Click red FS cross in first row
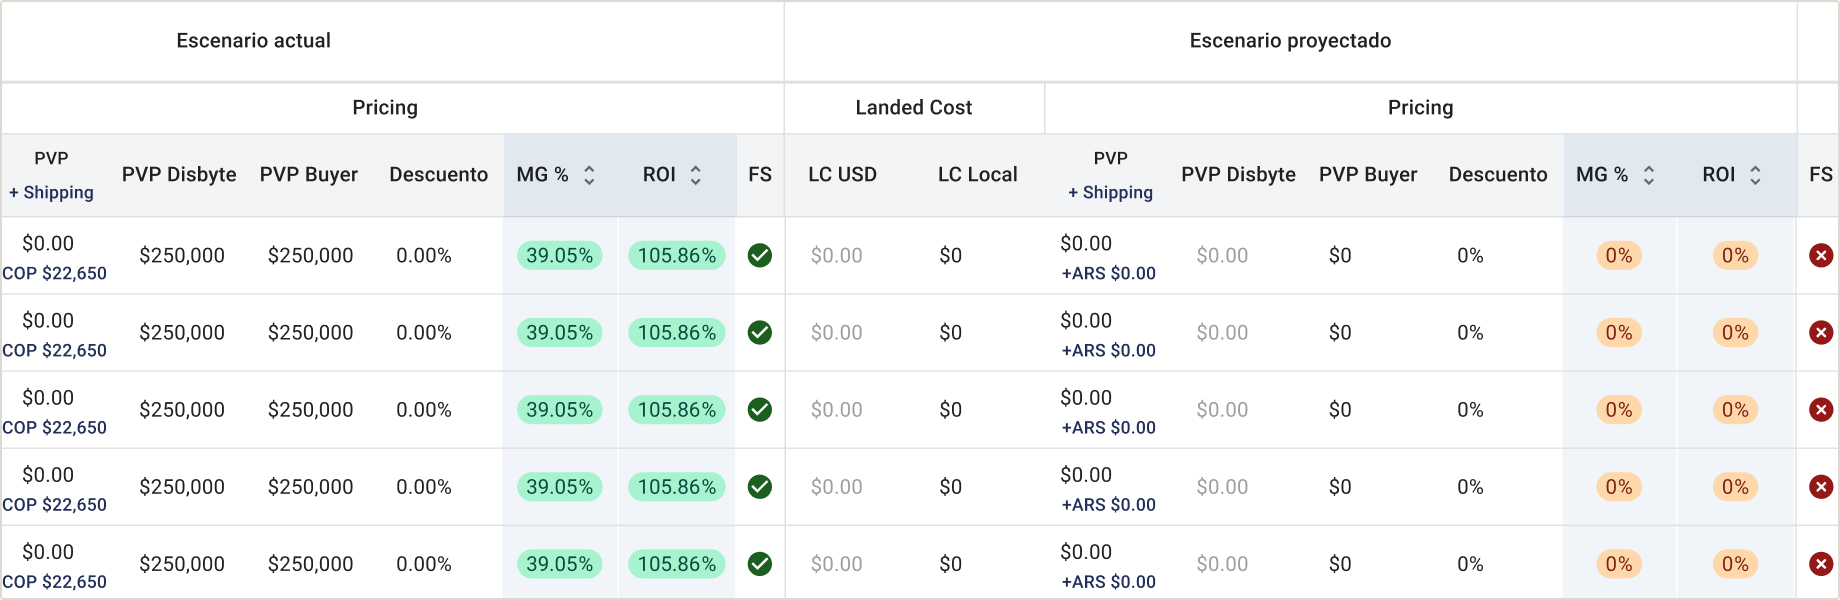1840x600 pixels. [x=1821, y=255]
